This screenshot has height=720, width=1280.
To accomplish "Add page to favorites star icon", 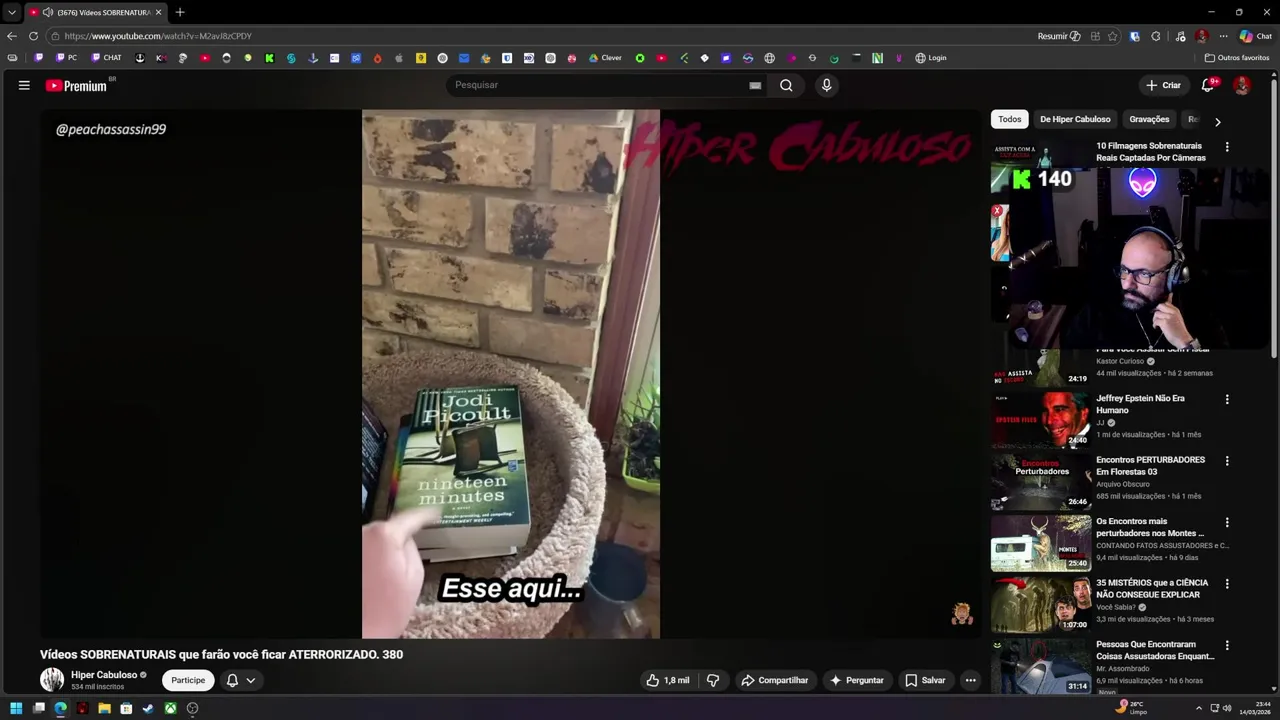I will (x=1113, y=36).
